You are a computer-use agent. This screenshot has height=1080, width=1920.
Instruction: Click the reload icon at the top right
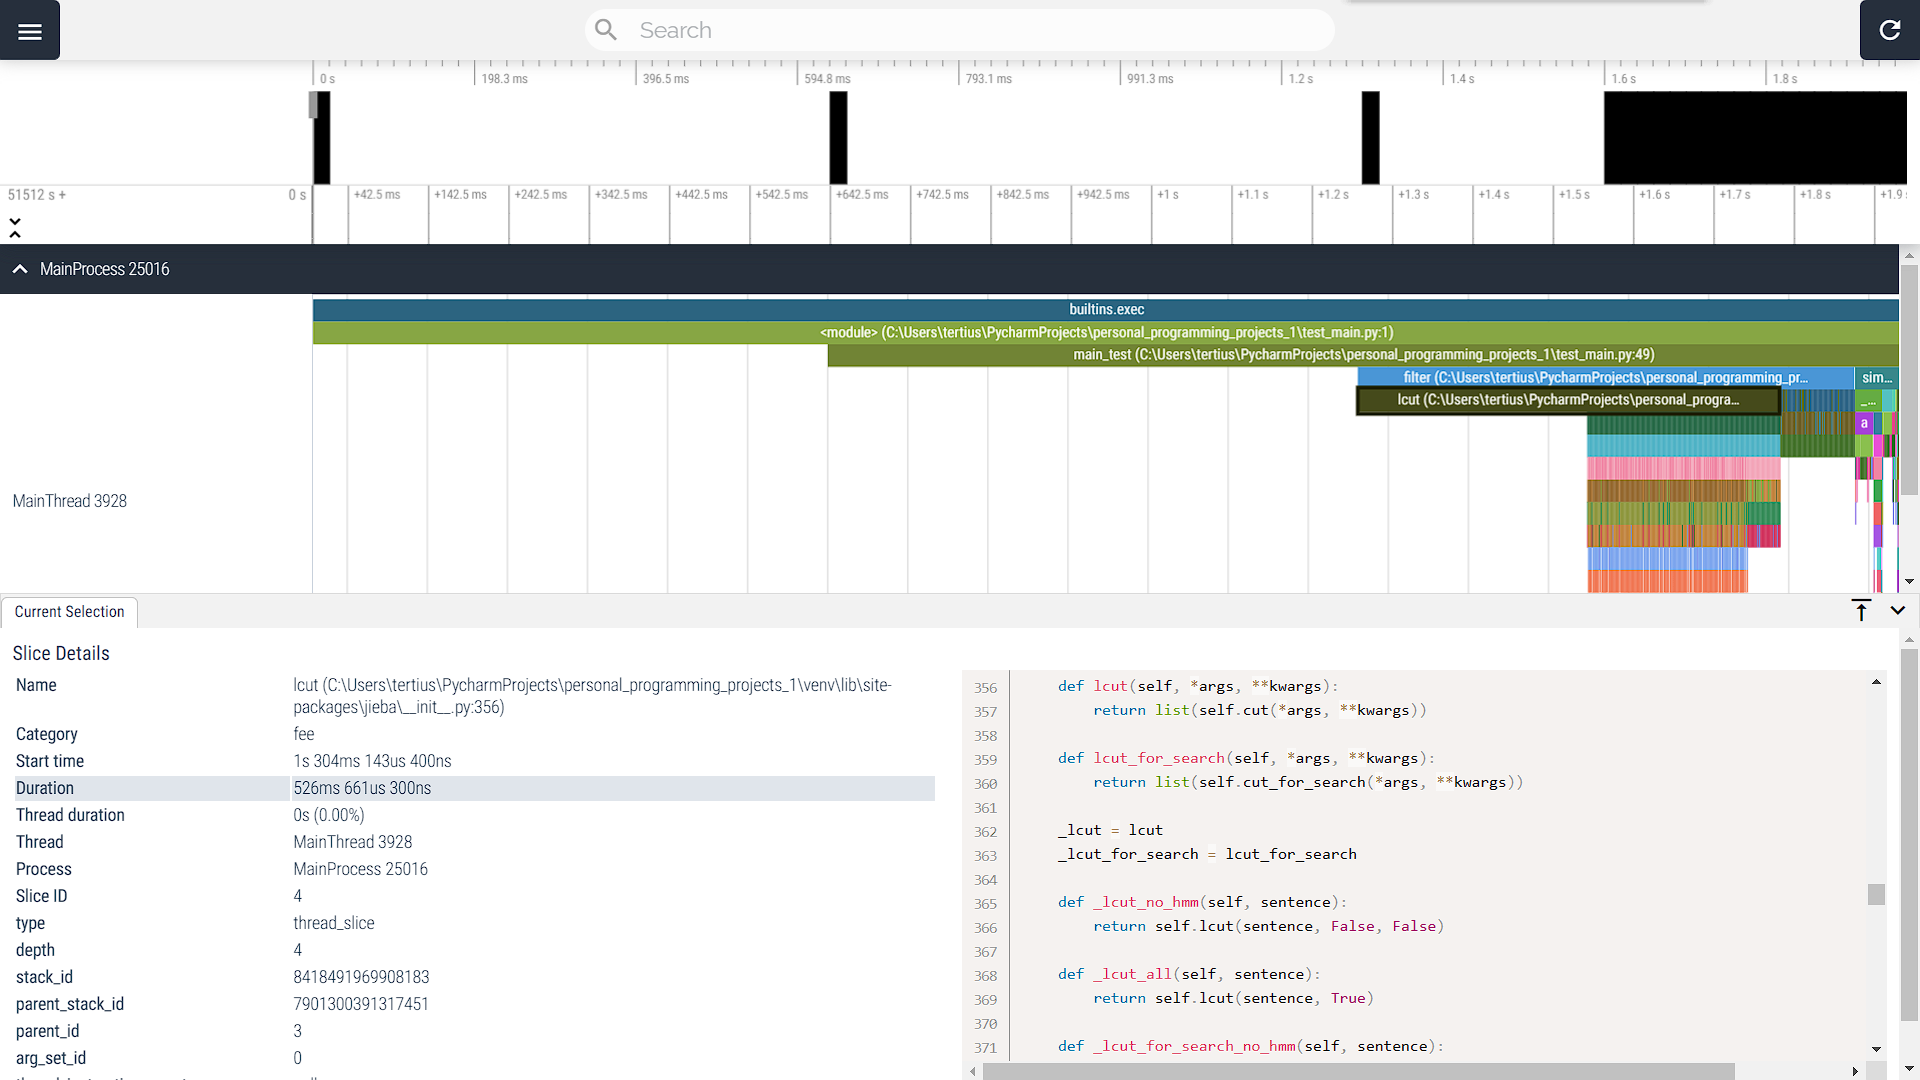click(x=1889, y=31)
